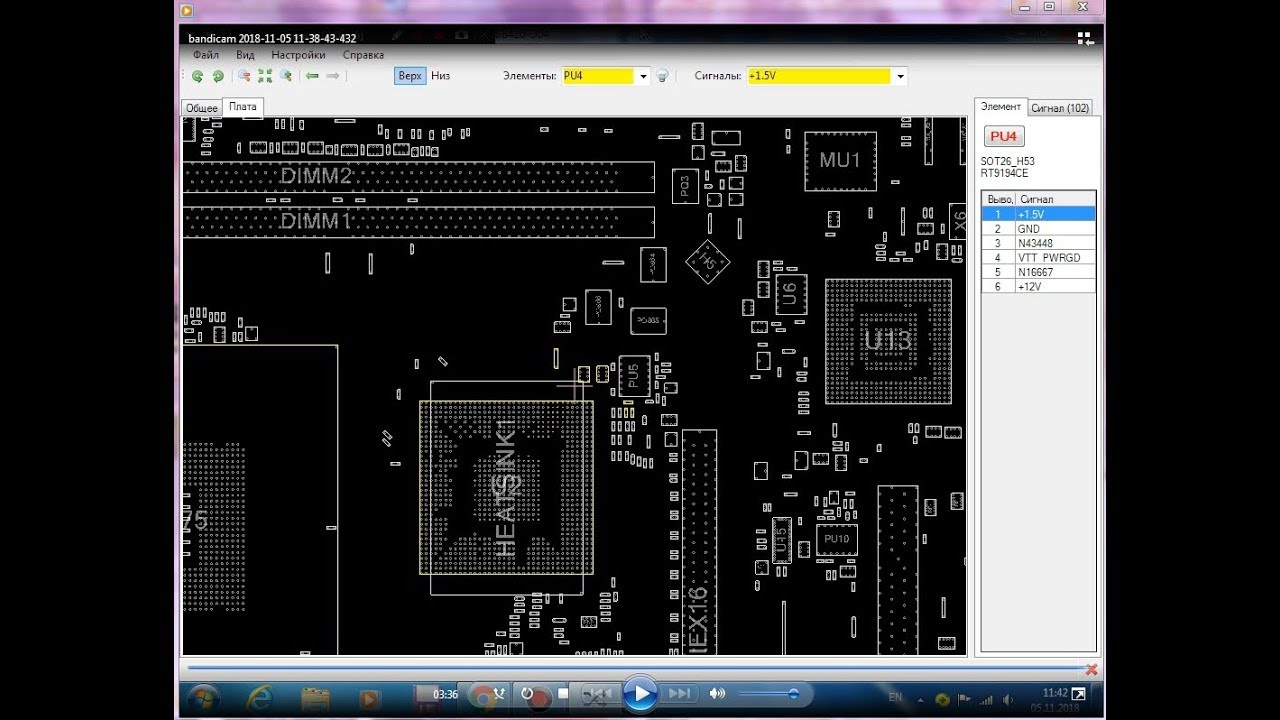Viewport: 1280px width, 720px height.
Task: Click the MU1 component on the board
Action: (840, 160)
